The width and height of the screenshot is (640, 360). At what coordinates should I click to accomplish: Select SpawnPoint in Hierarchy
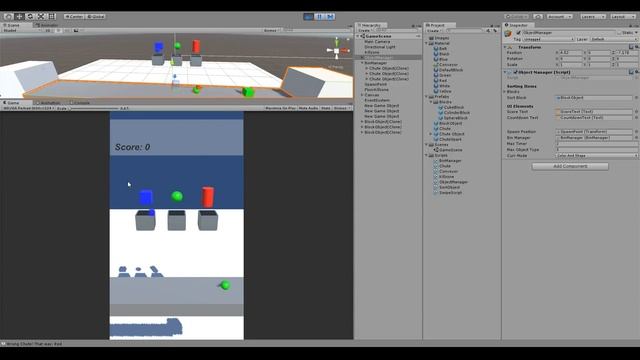click(376, 84)
